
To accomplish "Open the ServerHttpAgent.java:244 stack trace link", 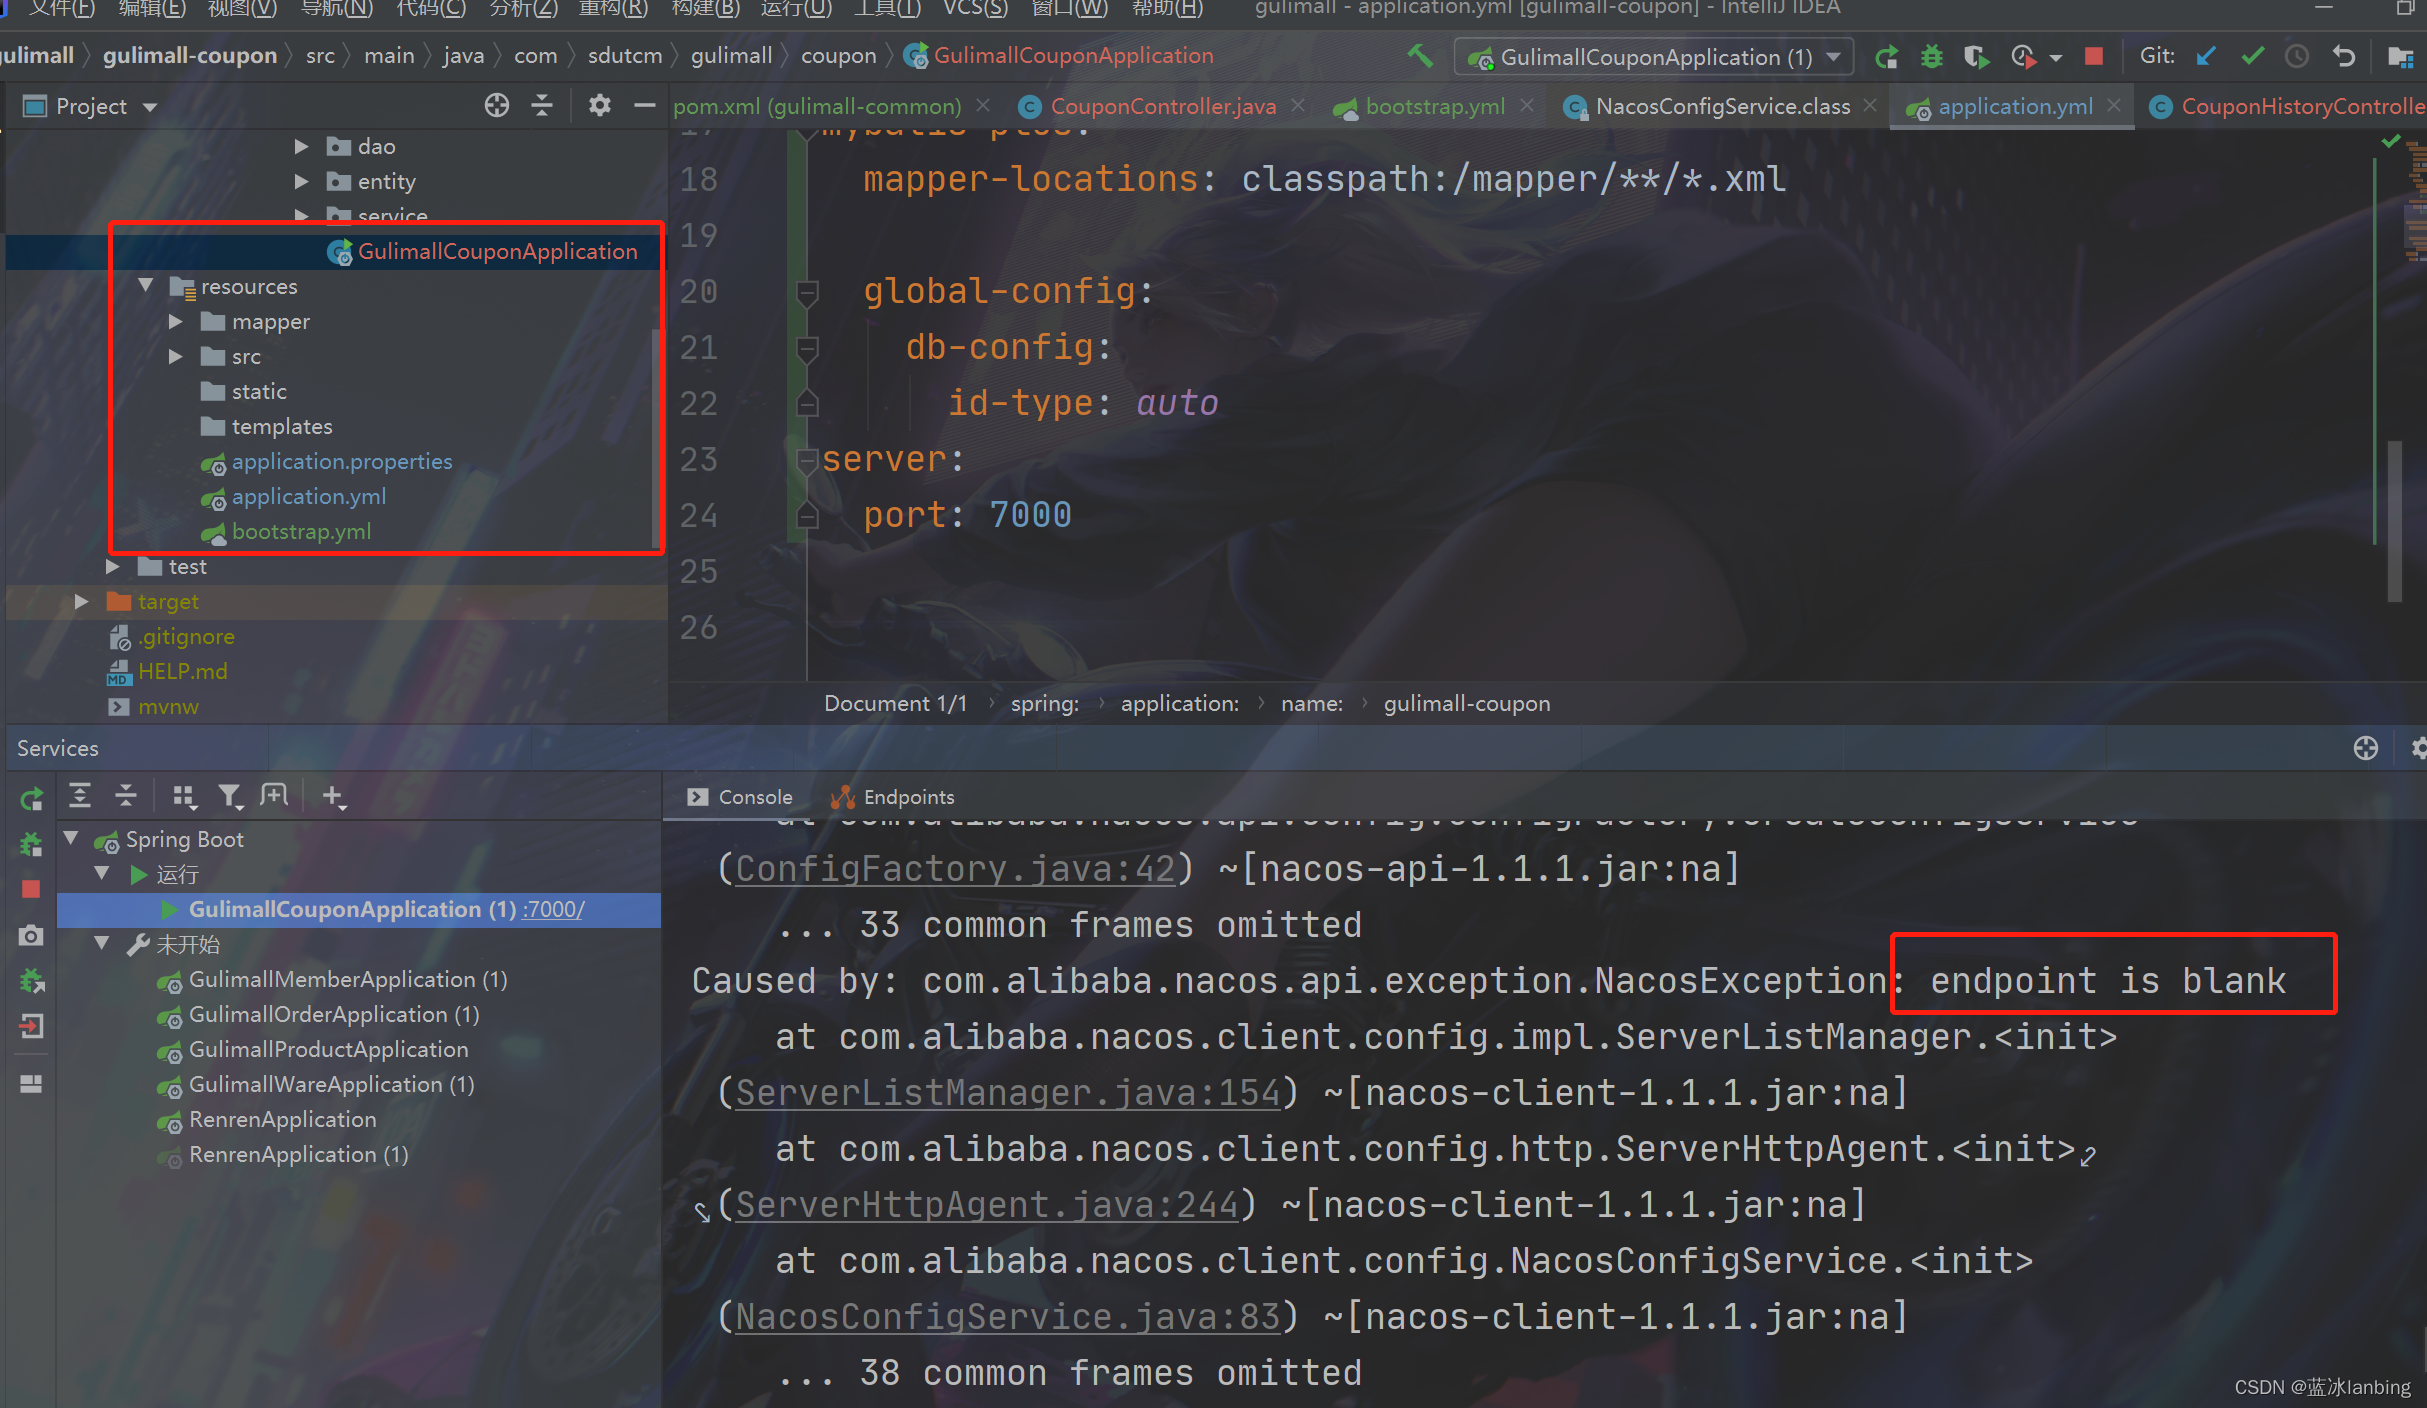I will coord(987,1205).
